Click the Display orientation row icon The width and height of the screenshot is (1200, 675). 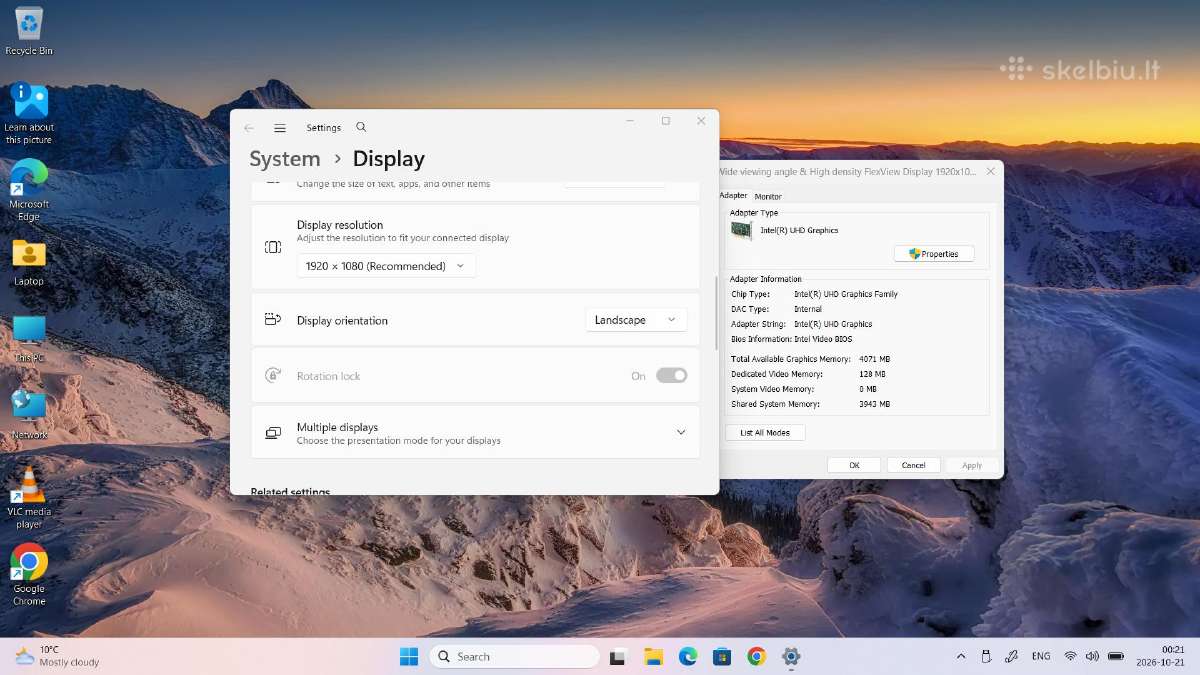(273, 320)
